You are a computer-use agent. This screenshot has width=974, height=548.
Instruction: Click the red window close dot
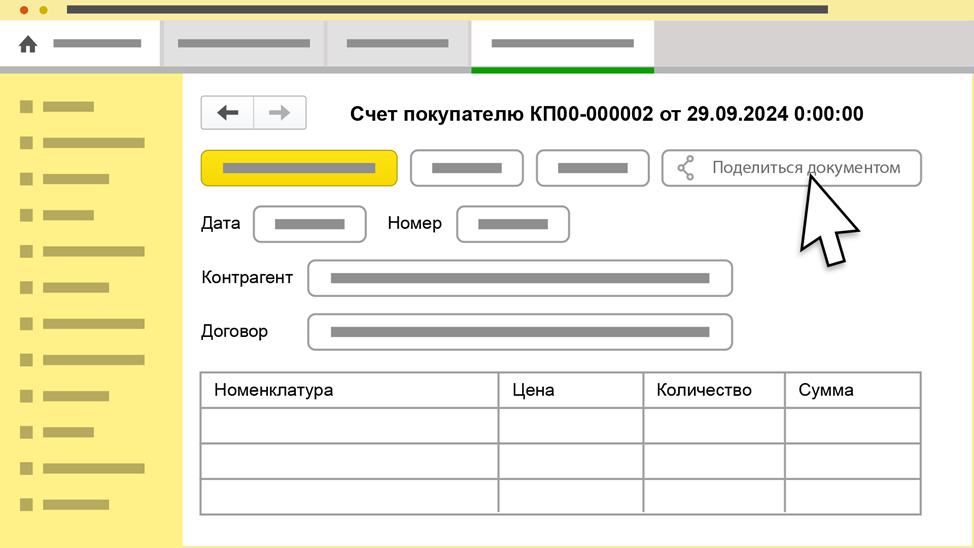click(x=24, y=10)
